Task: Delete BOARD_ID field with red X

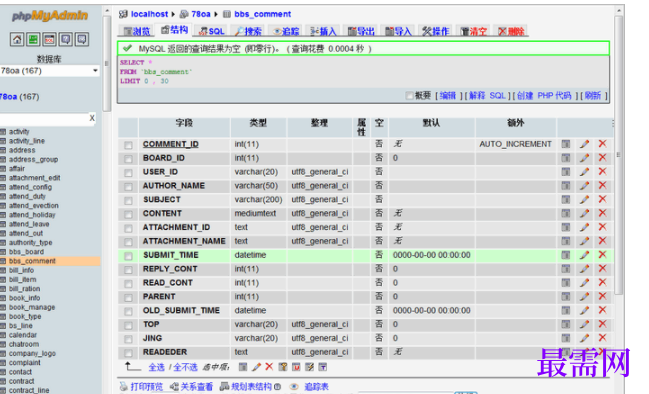Action: 602,158
